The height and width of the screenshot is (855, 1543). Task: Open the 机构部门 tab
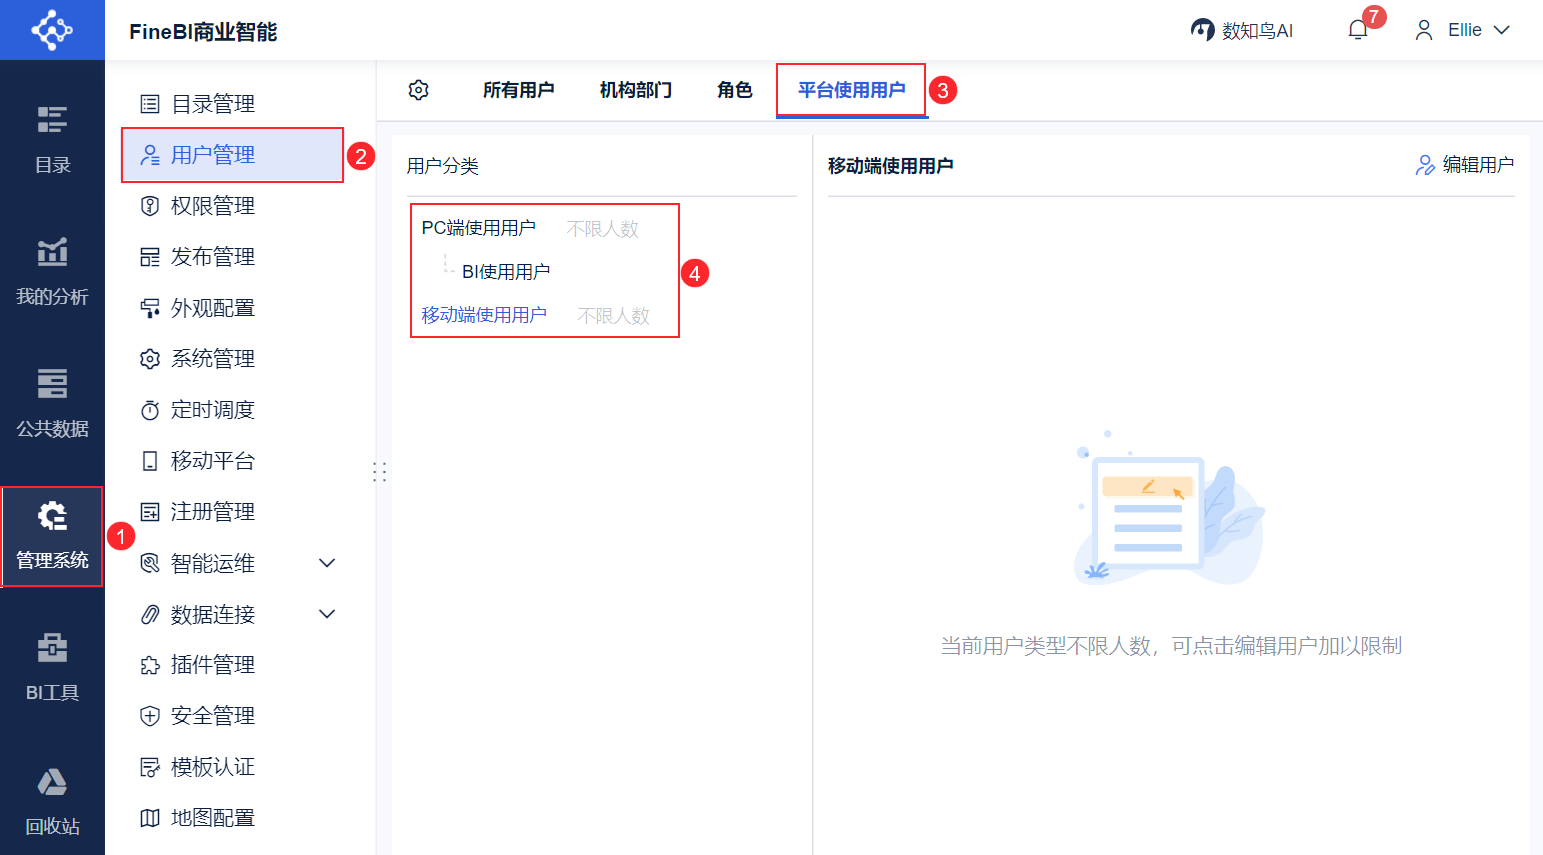pos(634,89)
